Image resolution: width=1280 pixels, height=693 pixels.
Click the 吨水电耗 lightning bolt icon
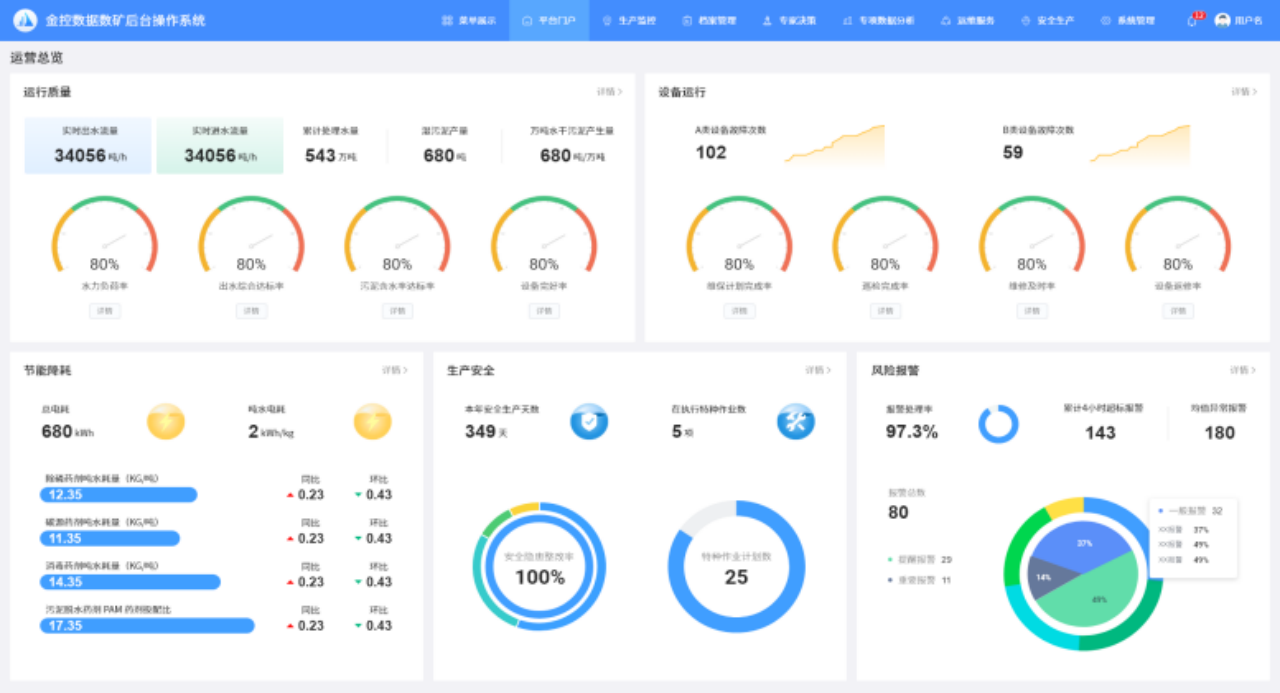point(372,422)
